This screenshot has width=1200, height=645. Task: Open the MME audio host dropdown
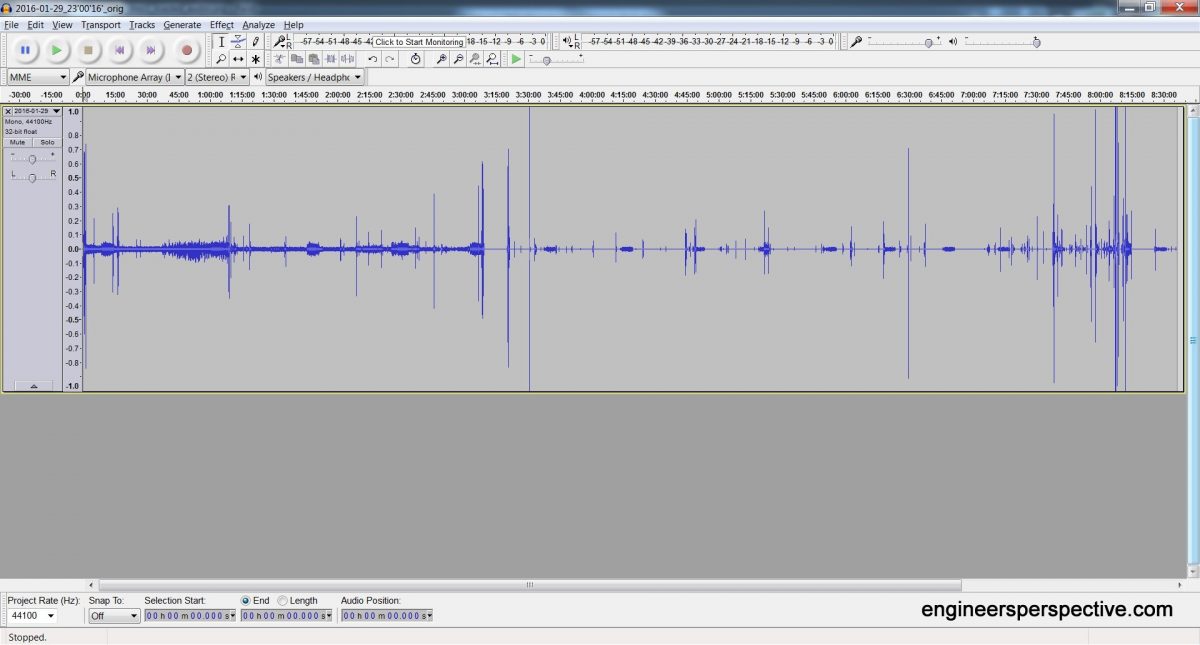[x=37, y=77]
